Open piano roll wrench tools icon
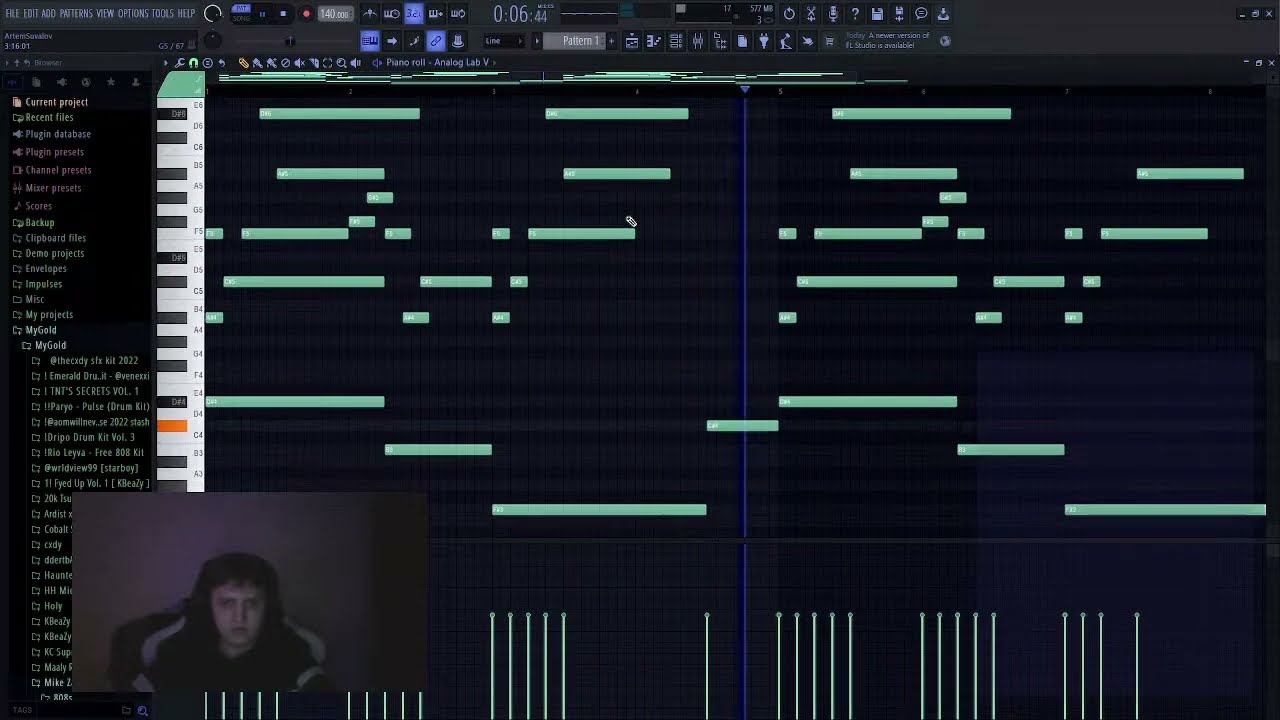Screen dimensions: 1280x720 point(180,63)
